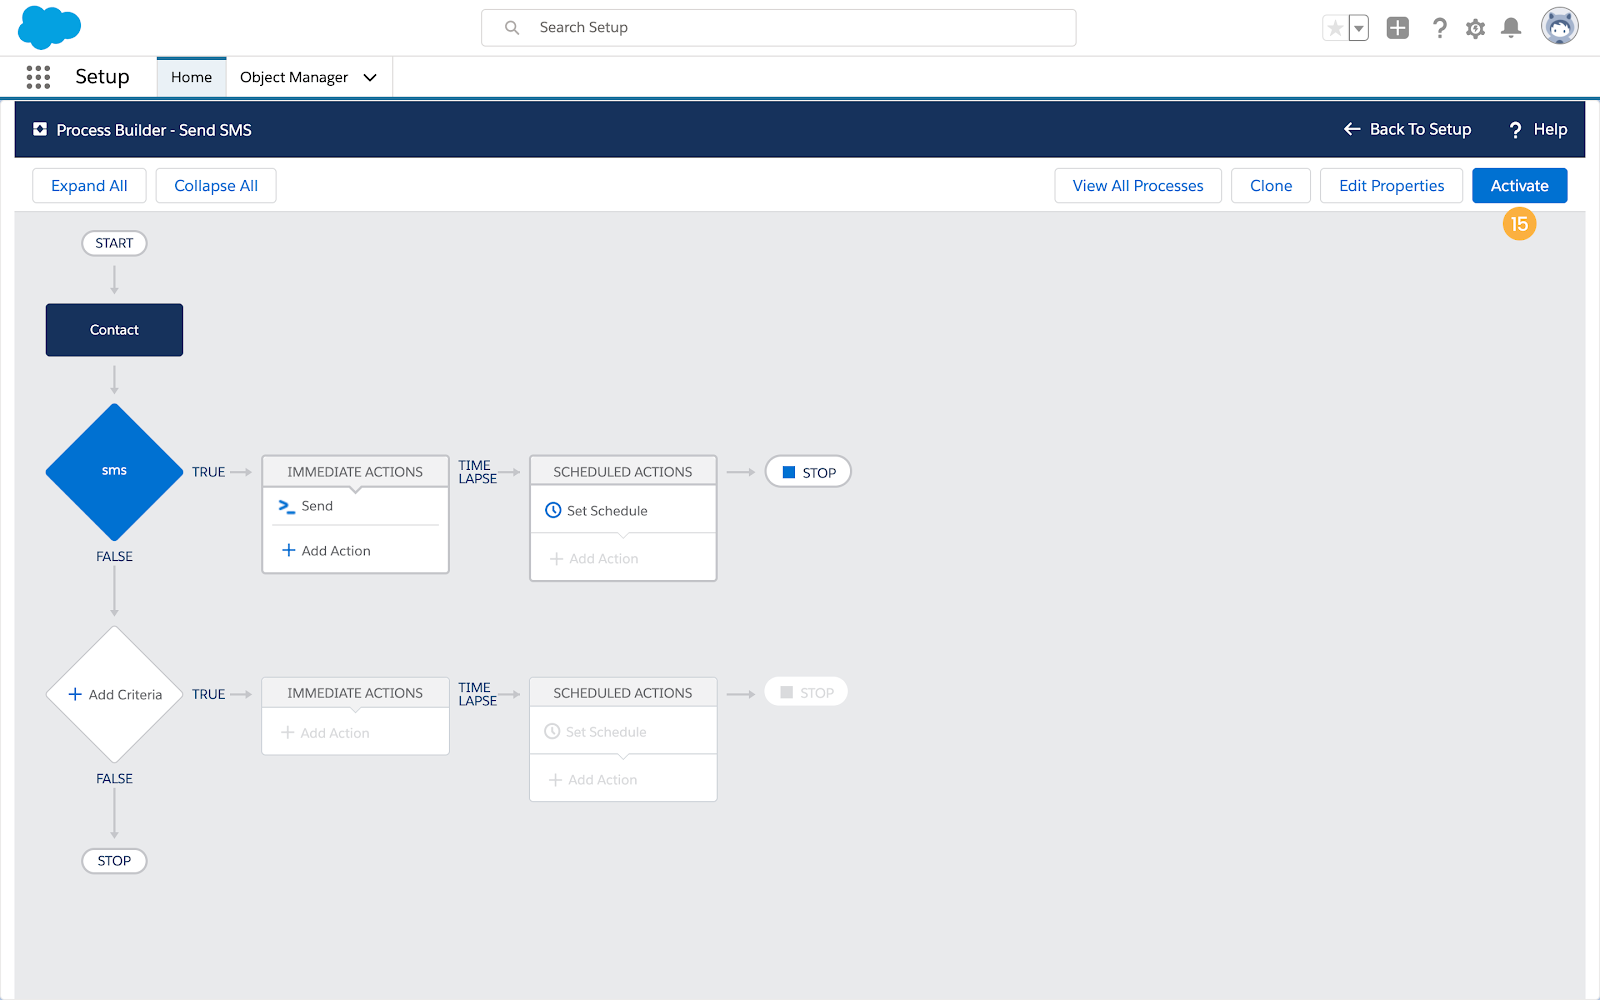1600x1000 pixels.
Task: Open the favorites list dropdown arrow
Action: coord(1358,28)
